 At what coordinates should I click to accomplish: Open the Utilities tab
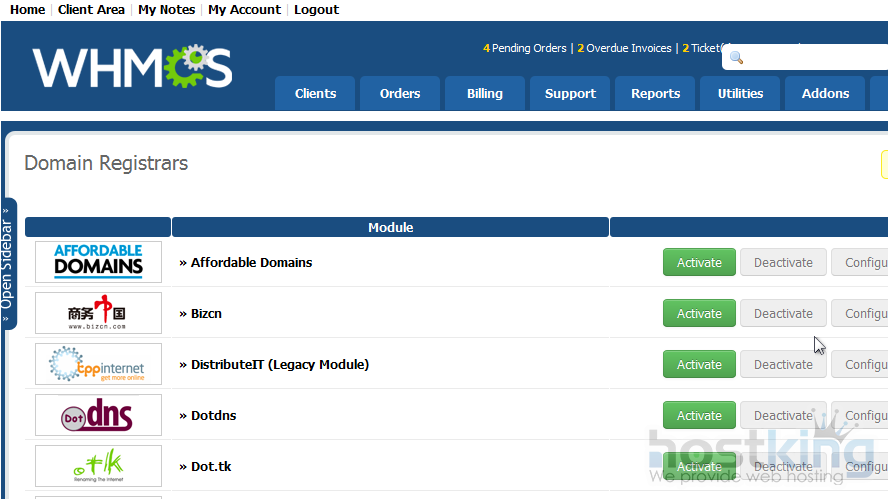(740, 94)
